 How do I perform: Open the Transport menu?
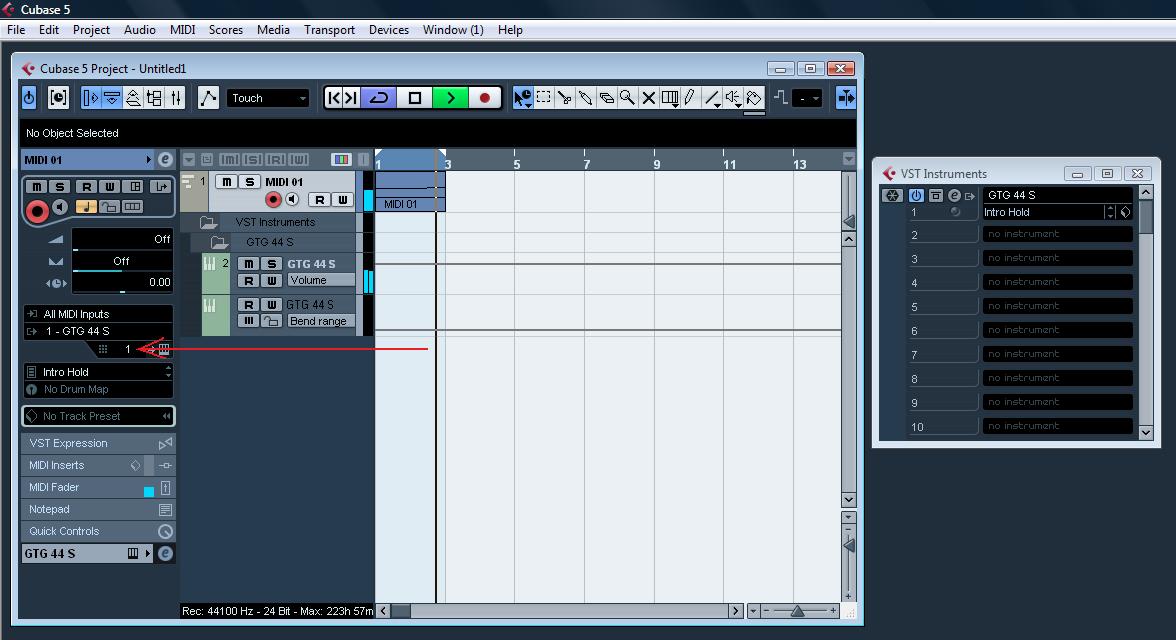pyautogui.click(x=329, y=30)
